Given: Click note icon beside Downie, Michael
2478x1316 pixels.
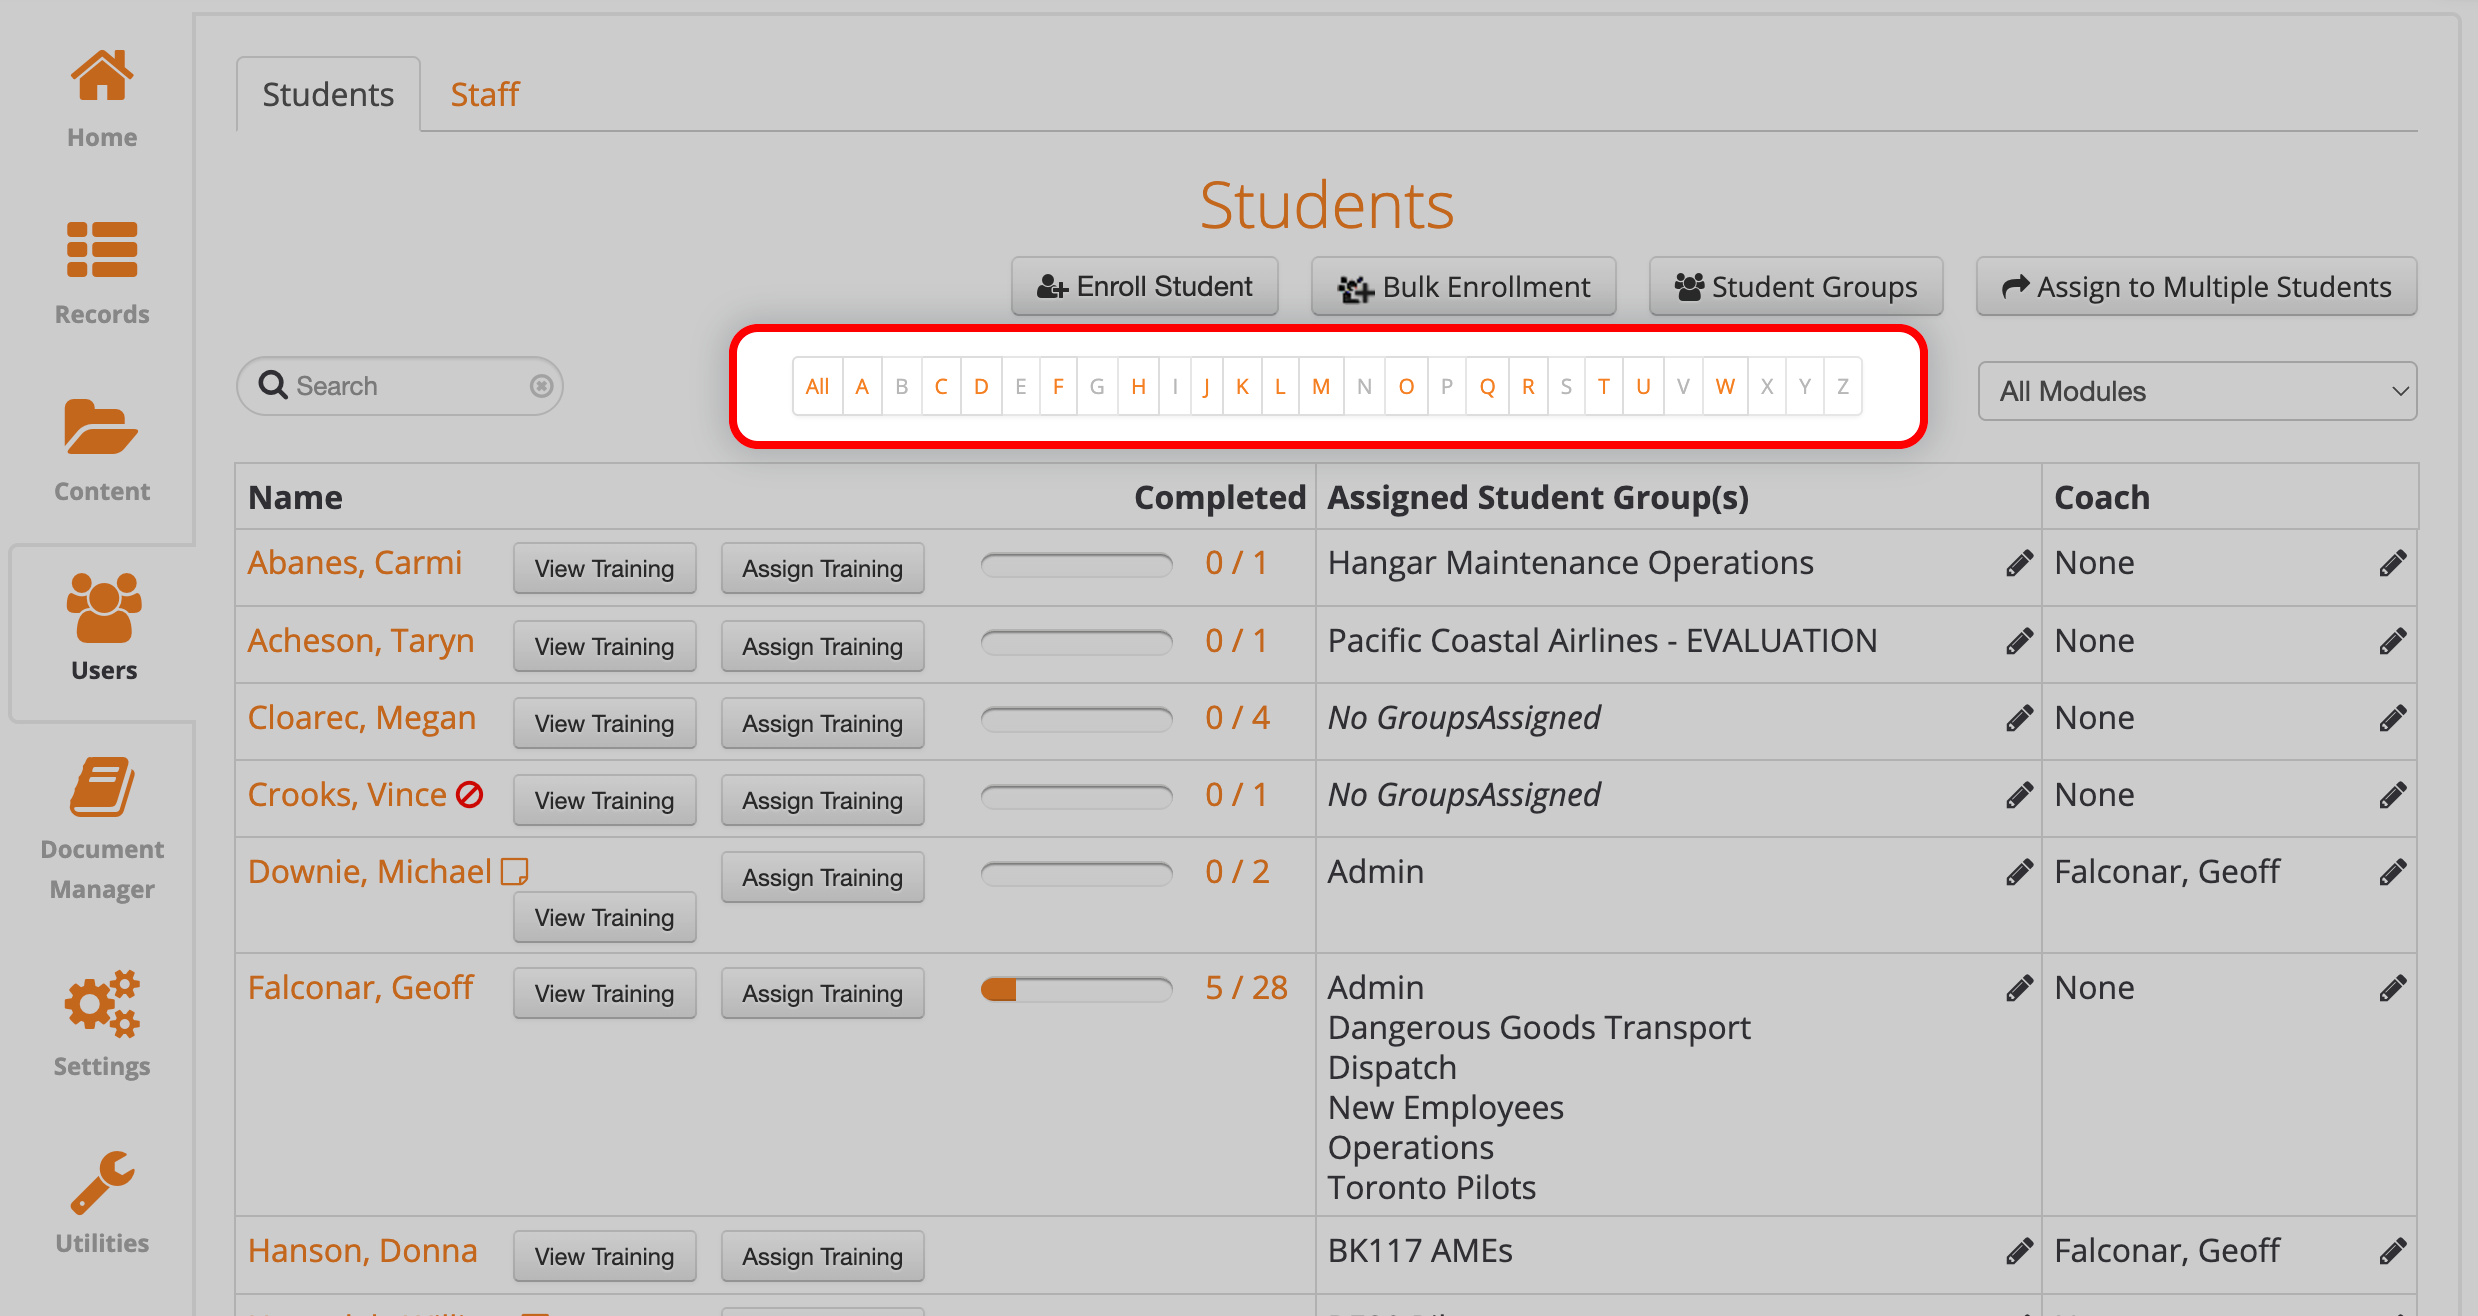Looking at the screenshot, I should tap(514, 872).
